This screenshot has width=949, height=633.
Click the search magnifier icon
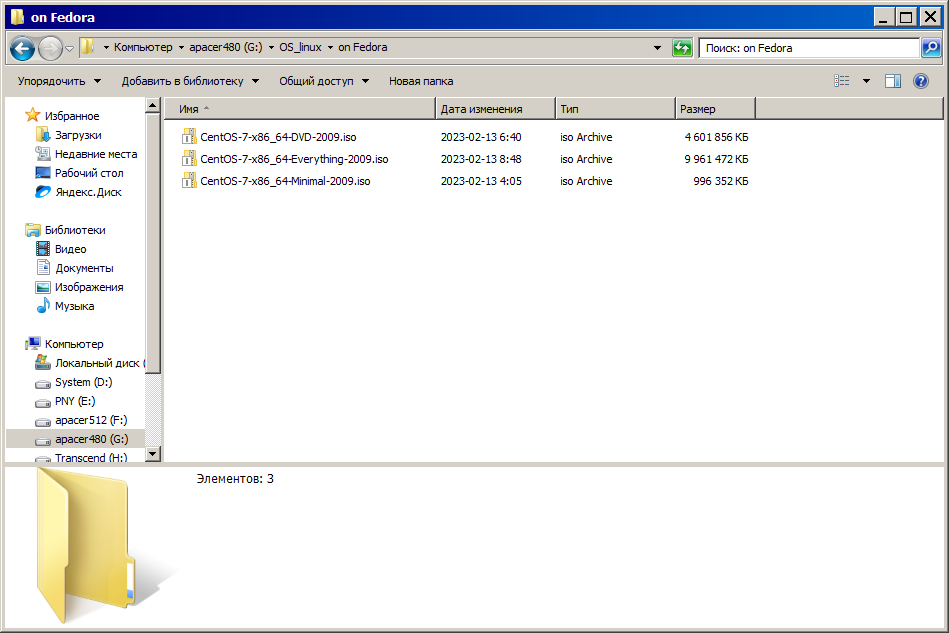click(931, 48)
